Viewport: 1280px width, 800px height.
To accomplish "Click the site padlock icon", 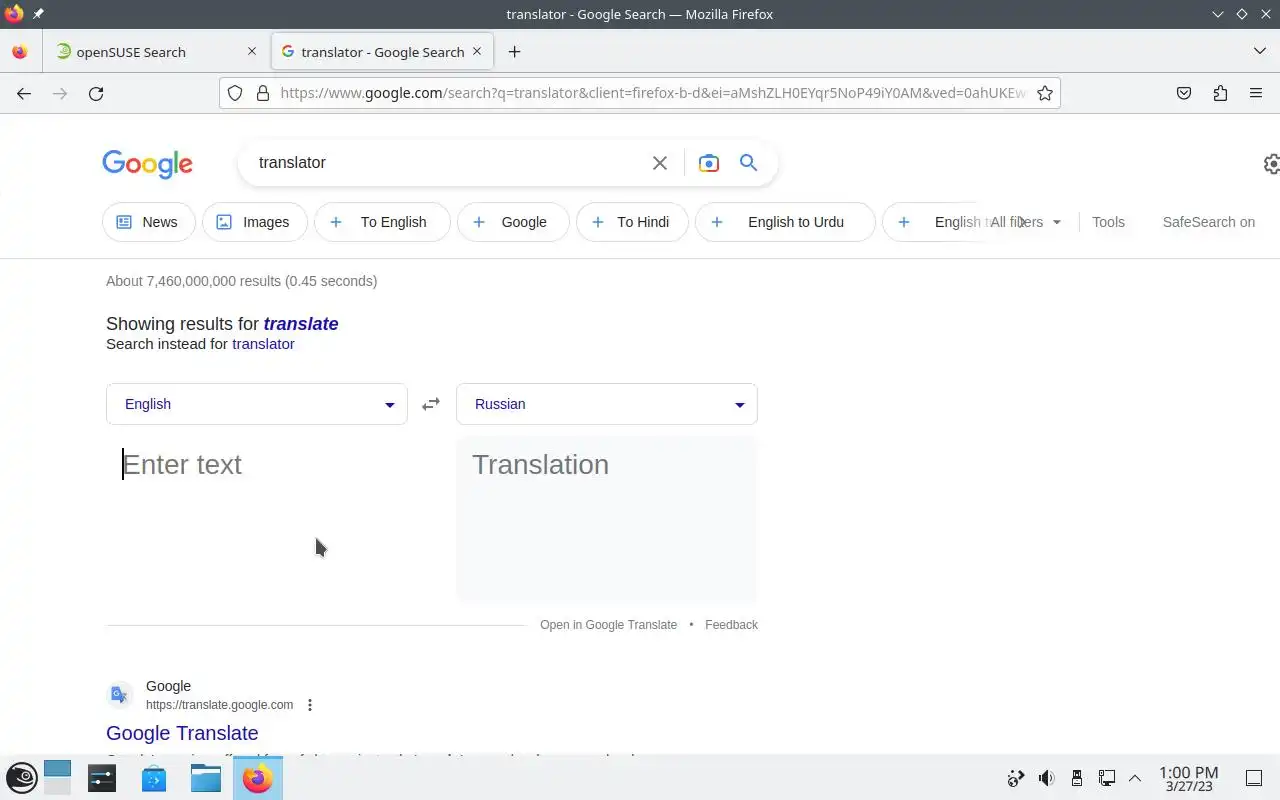I will tap(263, 93).
